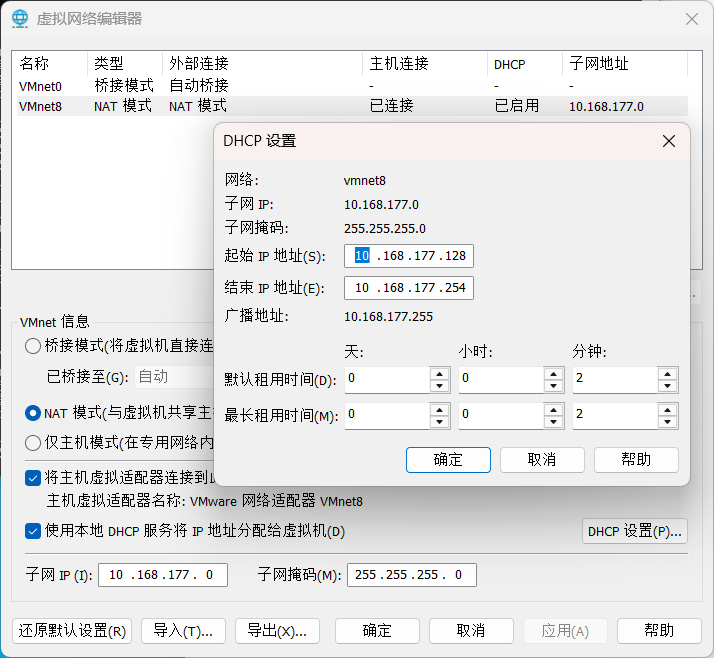
Task: Open DHCP 设置(P)... button
Action: tap(635, 531)
